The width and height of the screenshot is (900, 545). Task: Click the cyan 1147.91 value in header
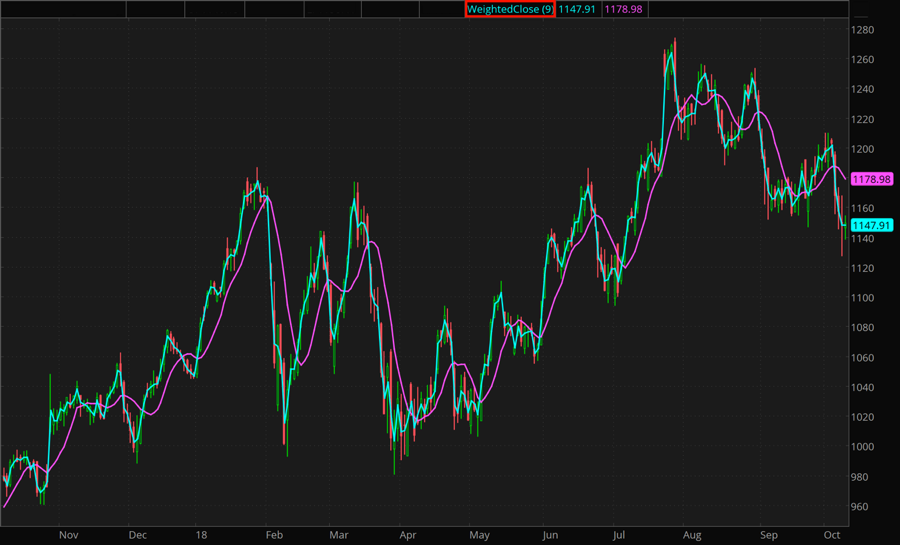pyautogui.click(x=577, y=9)
